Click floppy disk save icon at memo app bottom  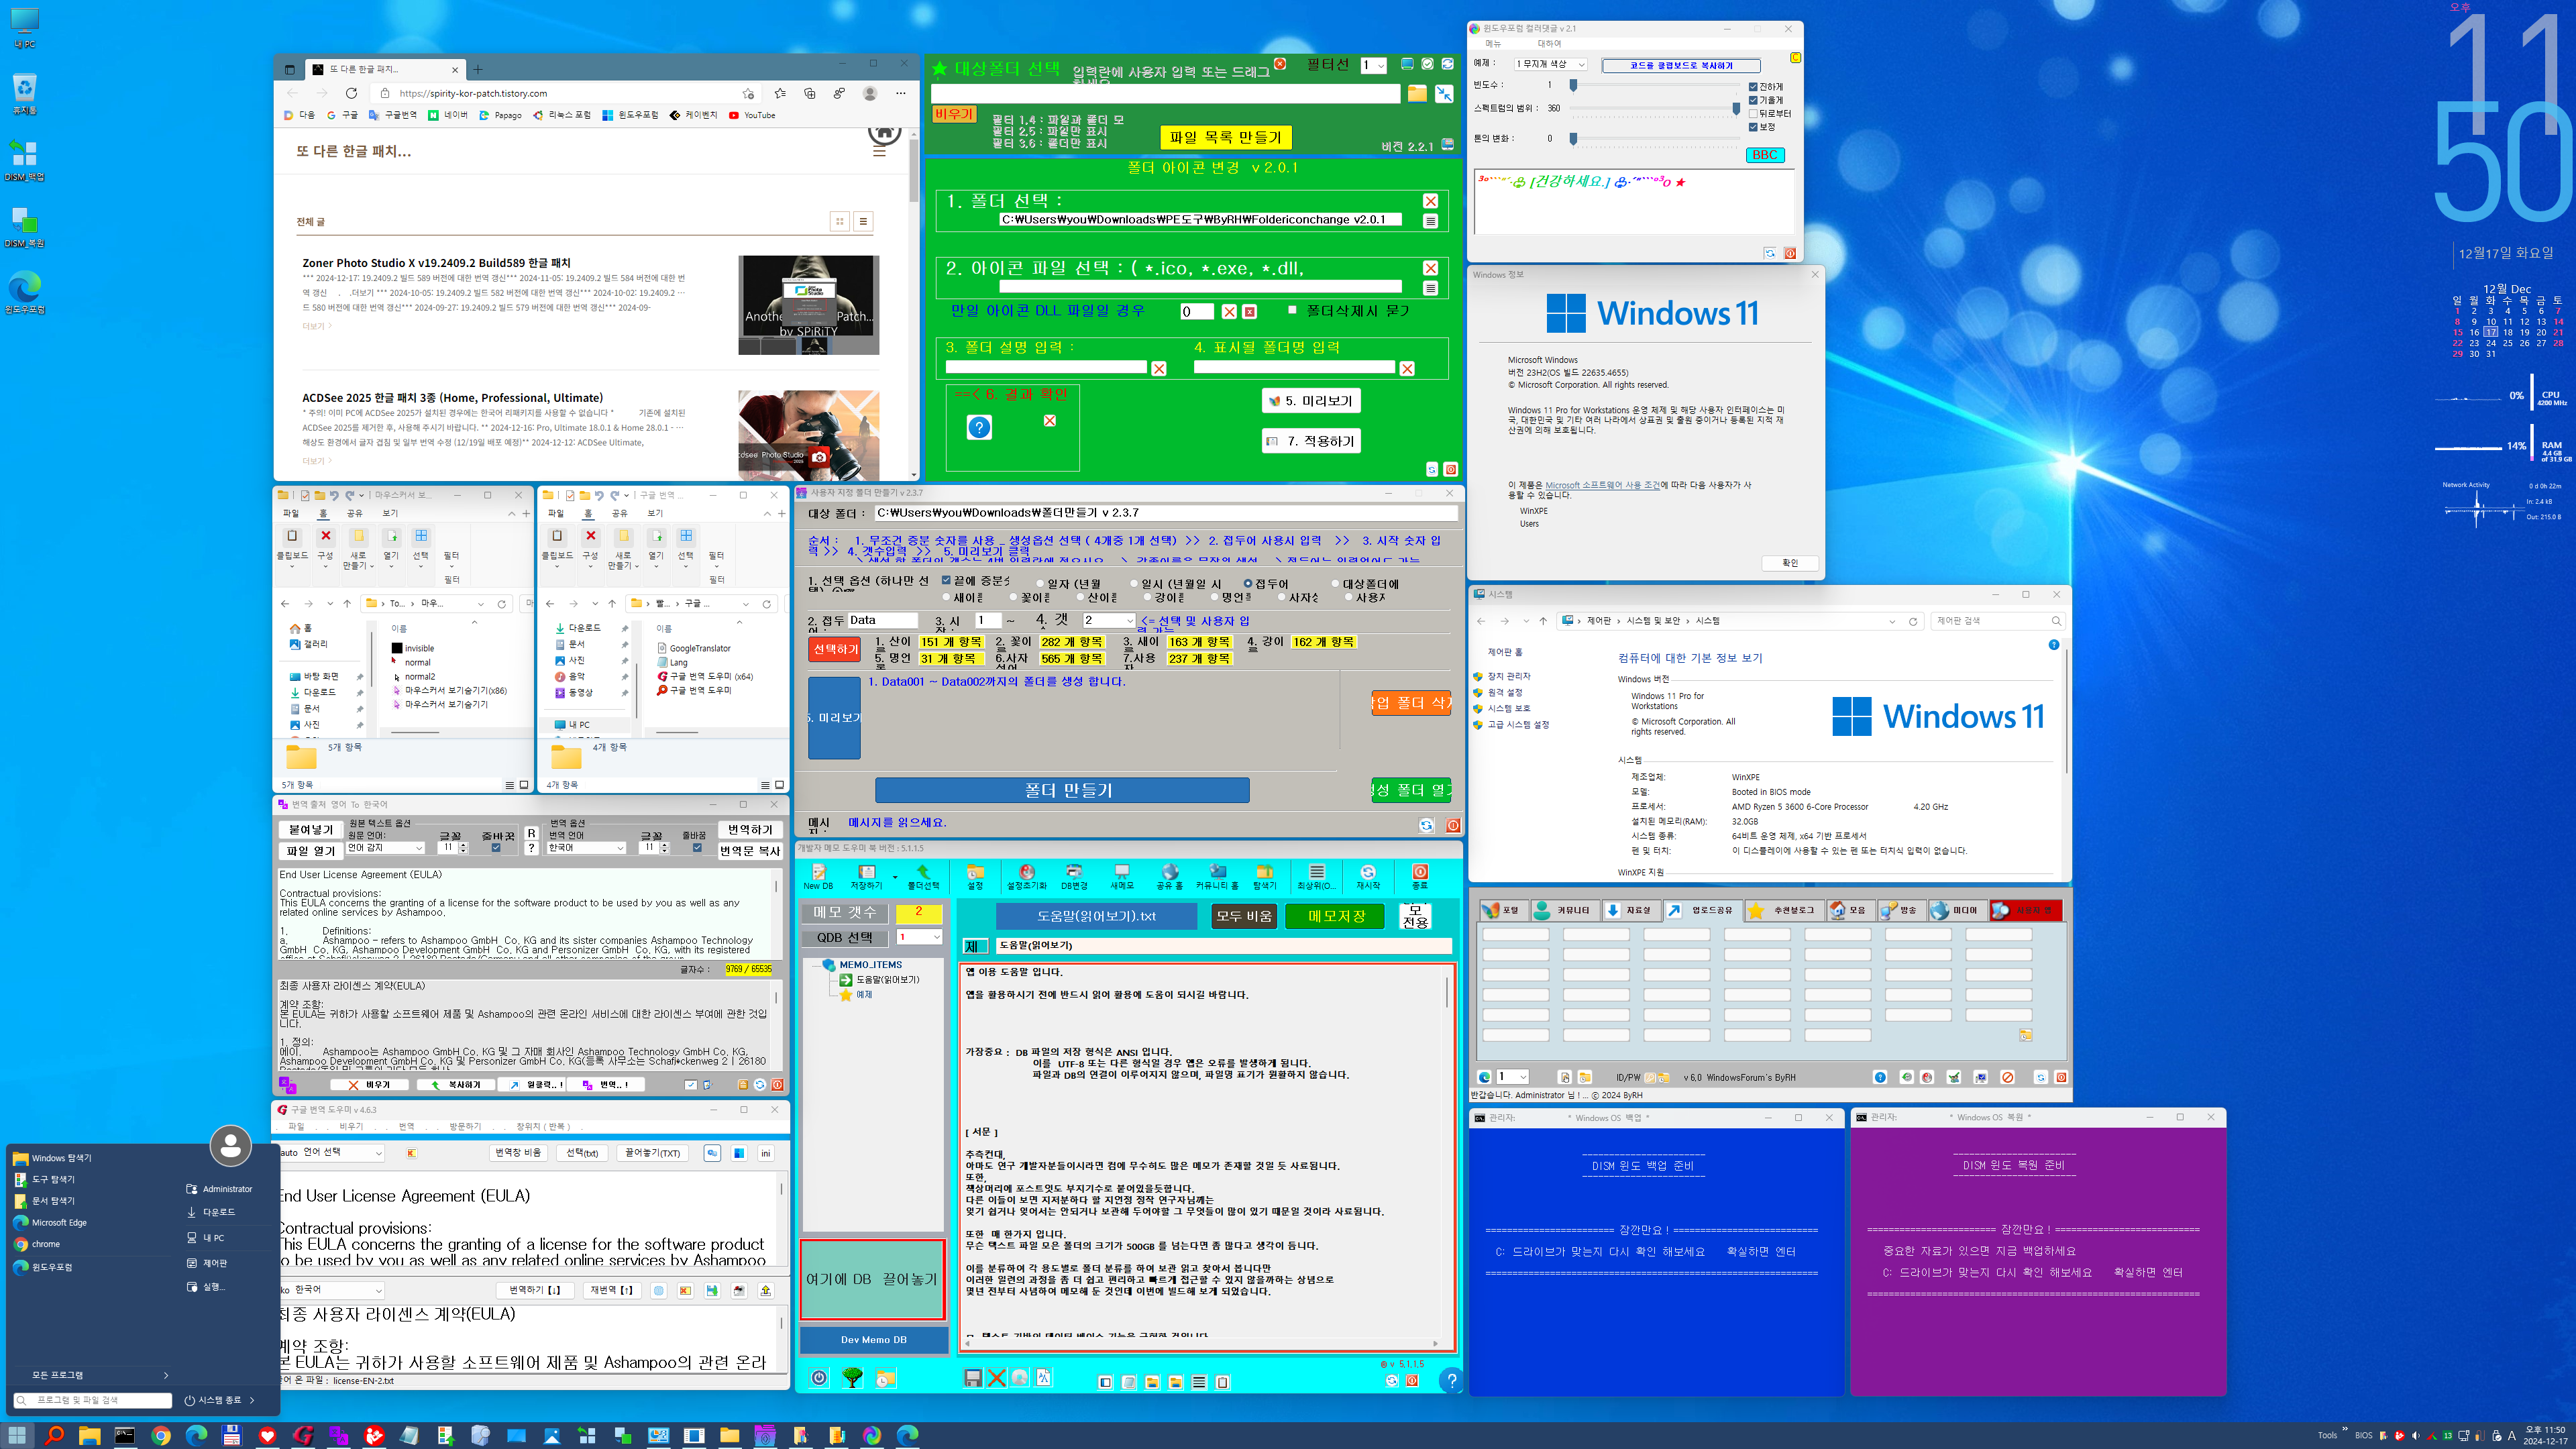click(973, 1378)
